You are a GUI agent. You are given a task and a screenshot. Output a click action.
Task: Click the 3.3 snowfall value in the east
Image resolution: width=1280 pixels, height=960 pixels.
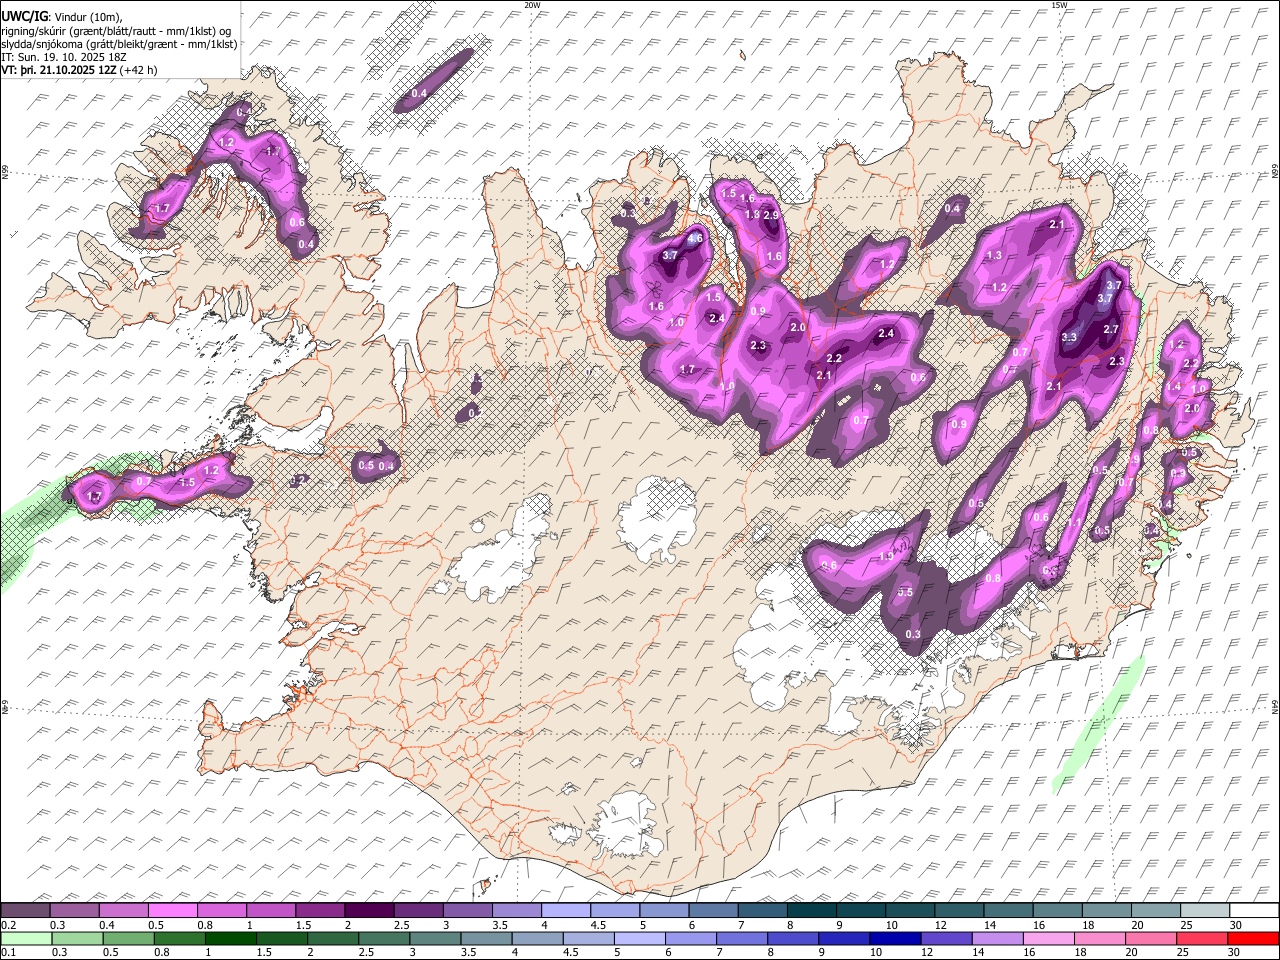[x=1069, y=337]
